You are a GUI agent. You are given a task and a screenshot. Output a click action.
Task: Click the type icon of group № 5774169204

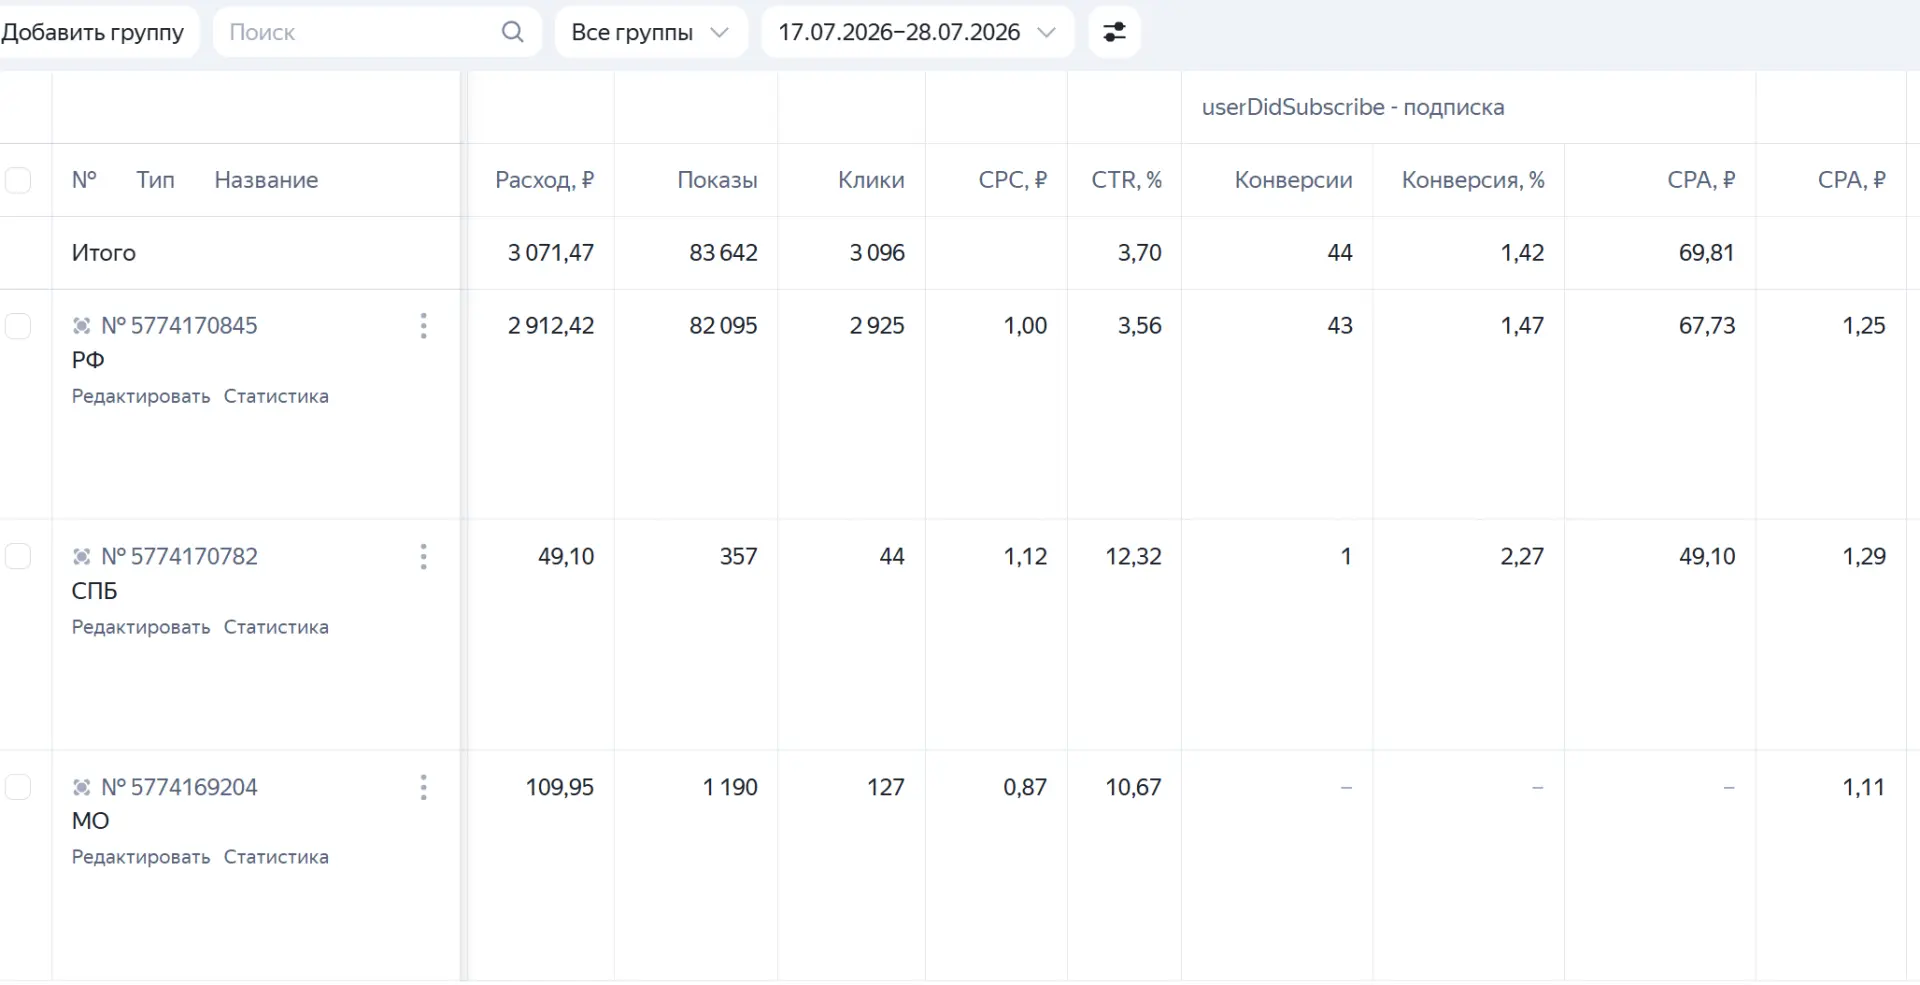point(82,788)
